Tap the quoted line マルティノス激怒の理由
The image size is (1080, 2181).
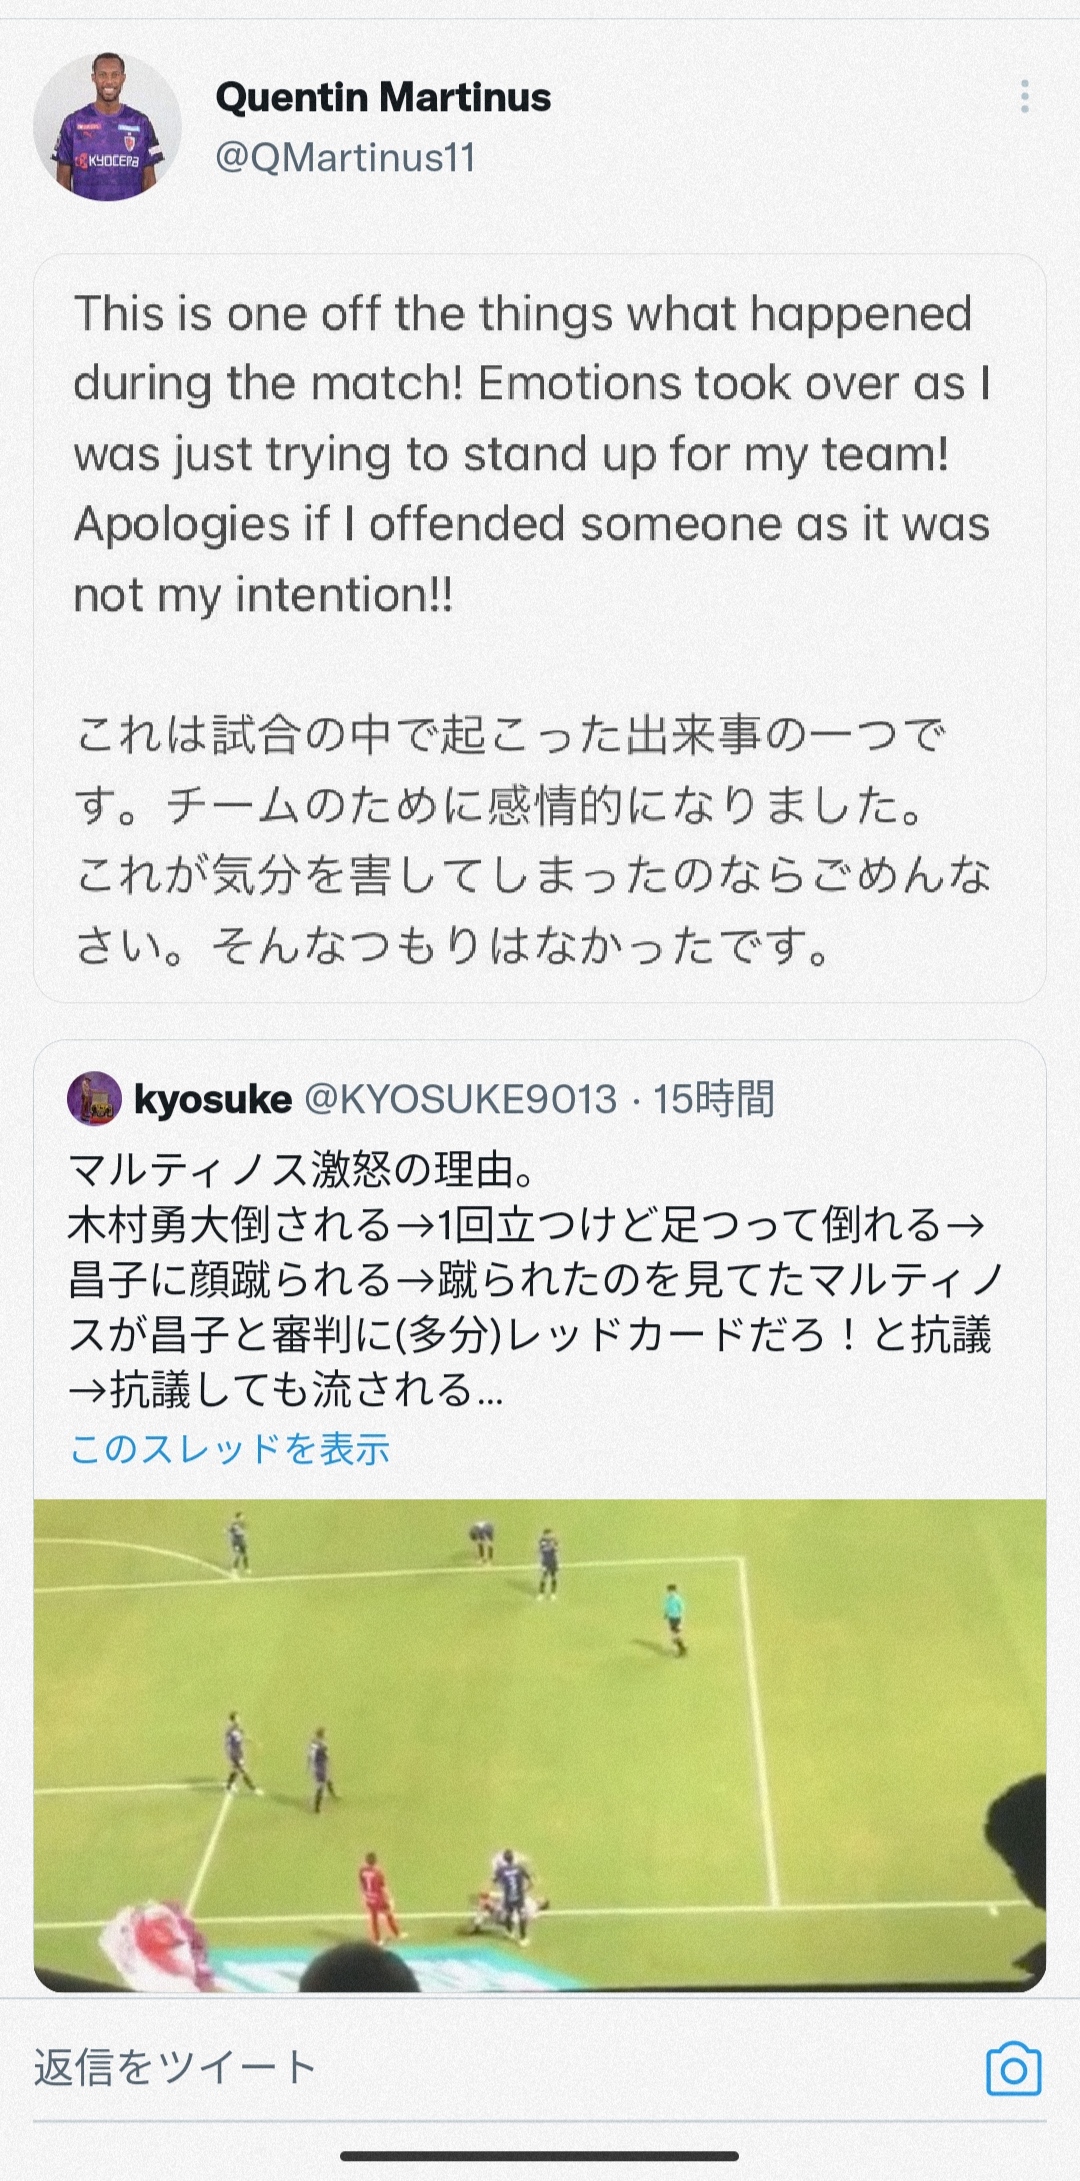(x=300, y=1169)
